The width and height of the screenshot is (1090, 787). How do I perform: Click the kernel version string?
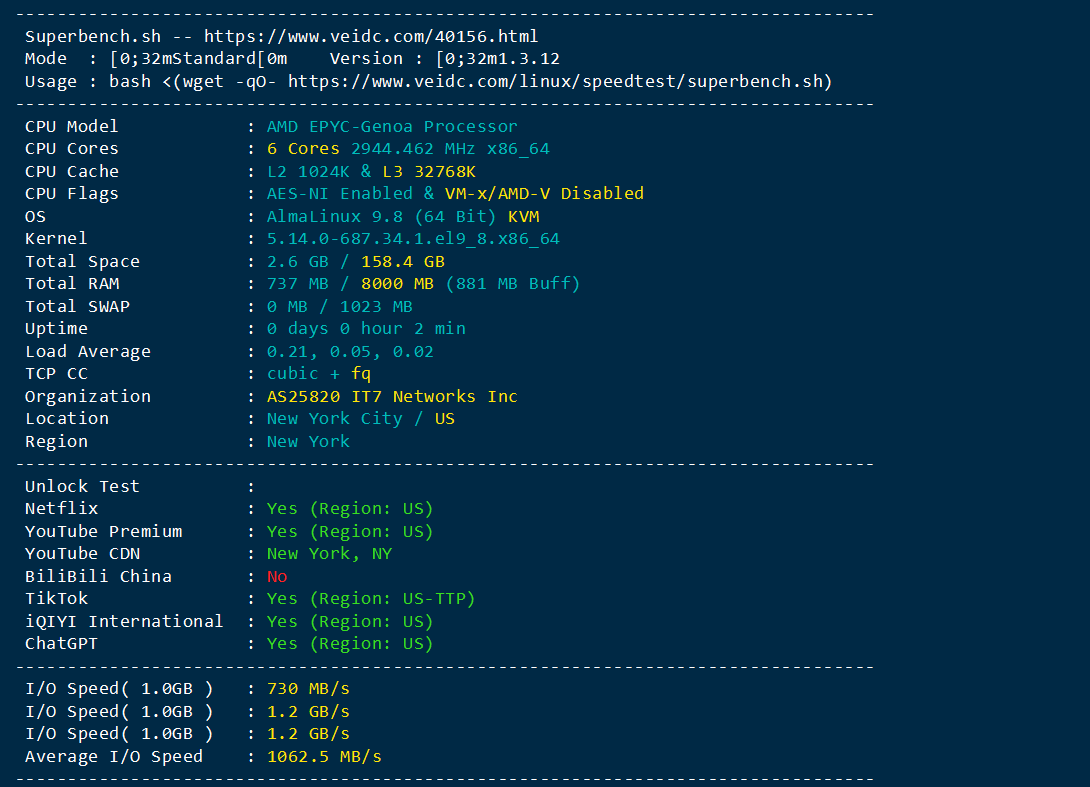tap(413, 239)
